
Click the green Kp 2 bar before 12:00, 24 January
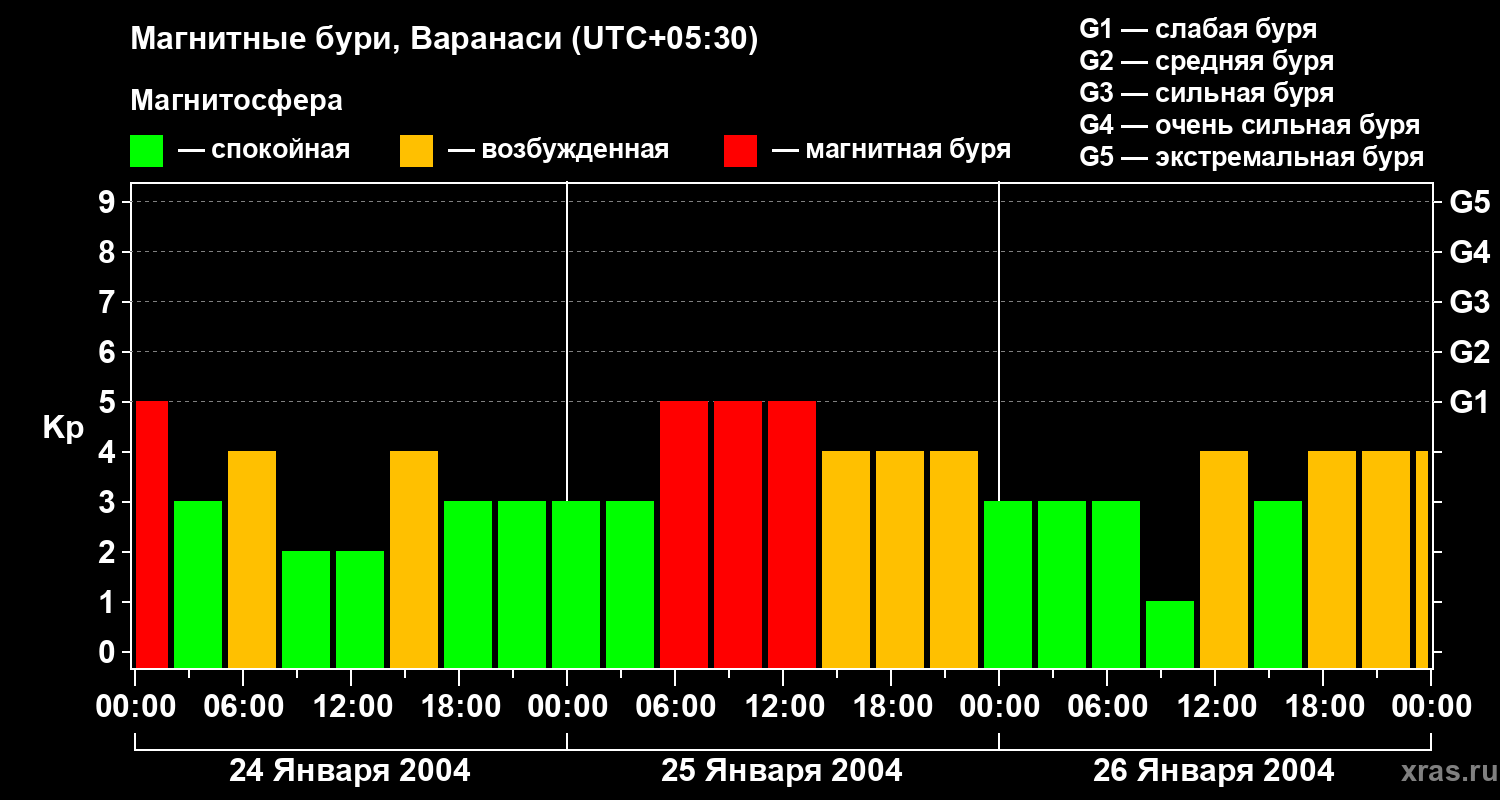(x=306, y=609)
